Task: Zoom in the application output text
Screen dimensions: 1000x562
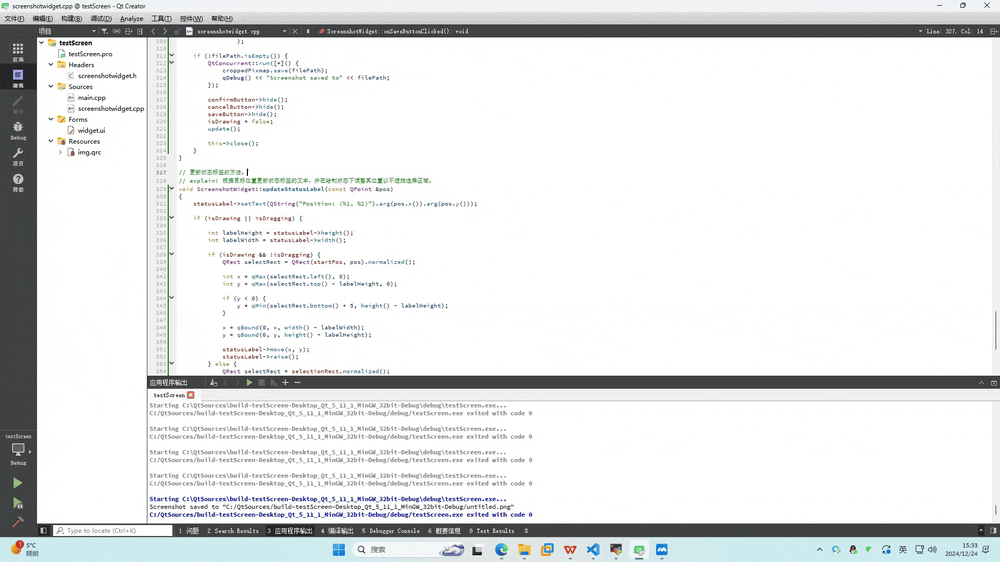Action: pyautogui.click(x=285, y=383)
